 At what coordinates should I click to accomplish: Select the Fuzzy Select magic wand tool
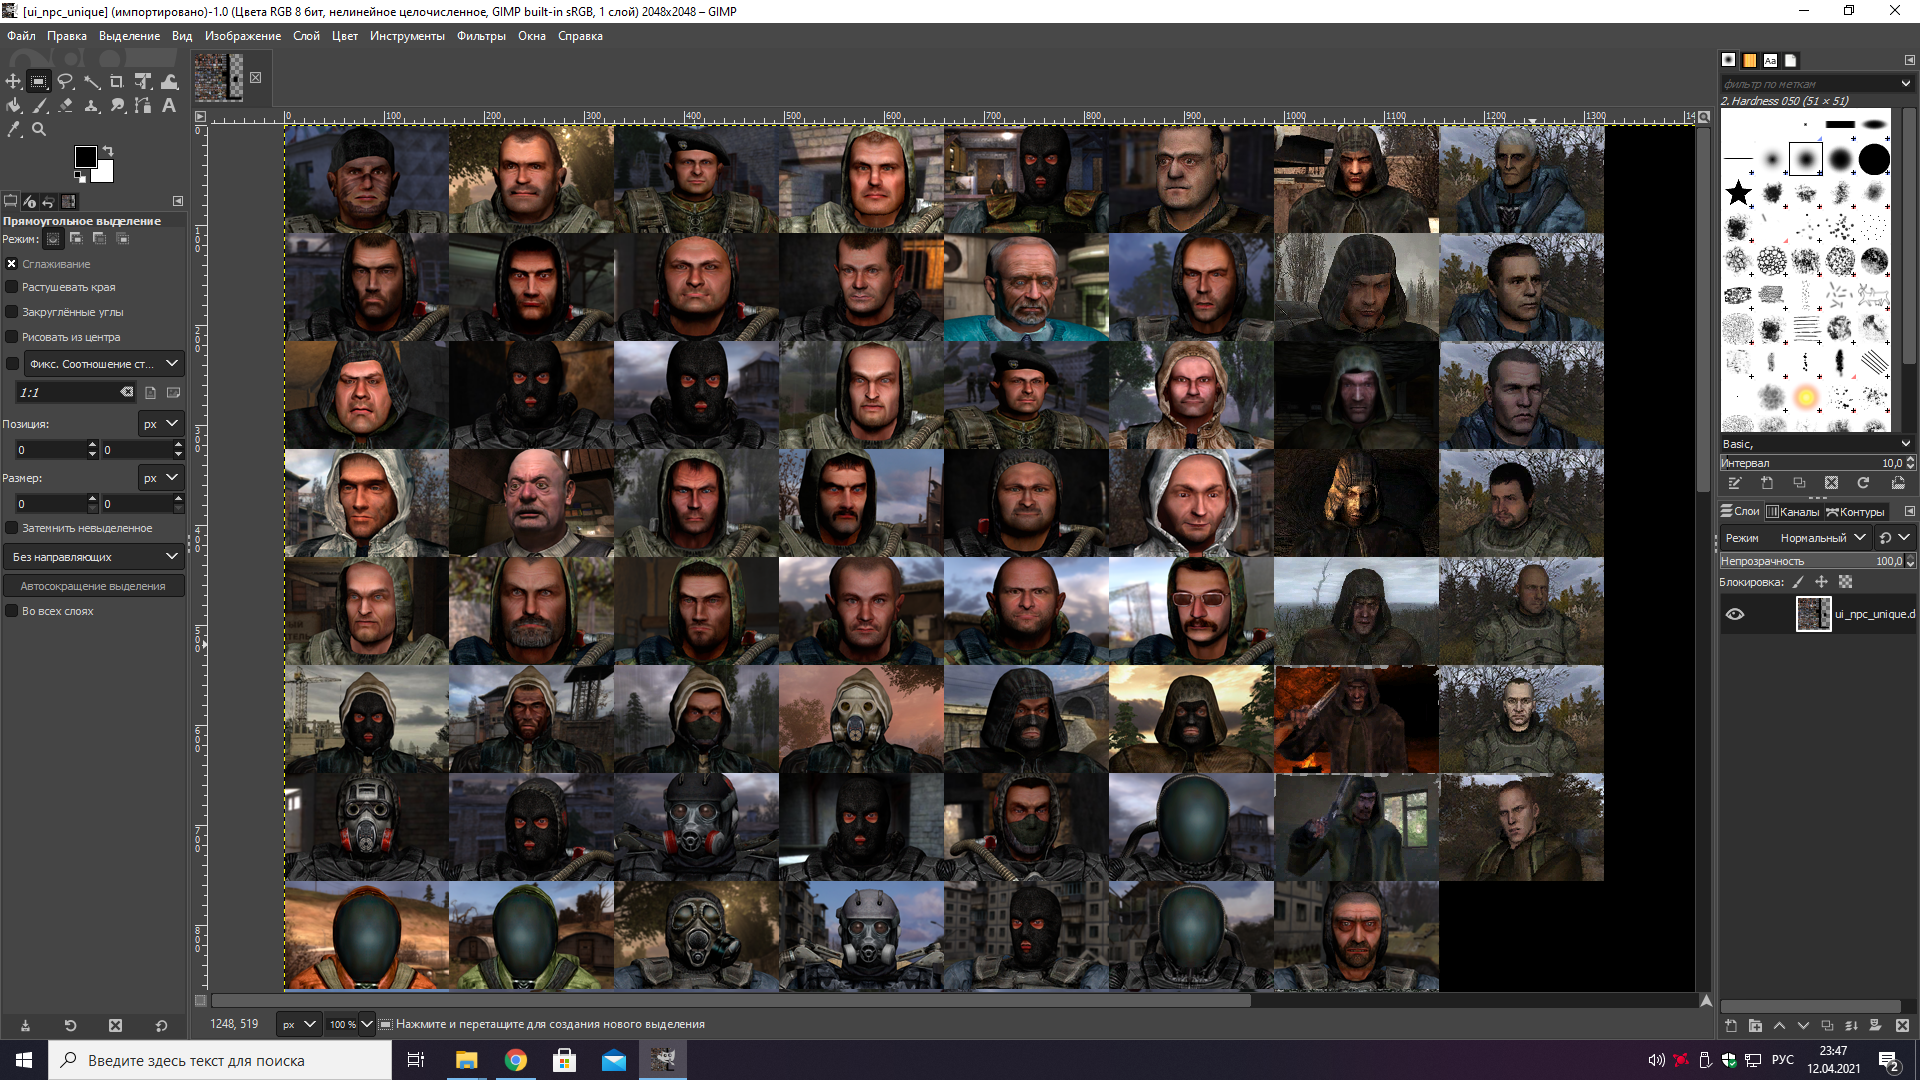pyautogui.click(x=91, y=81)
